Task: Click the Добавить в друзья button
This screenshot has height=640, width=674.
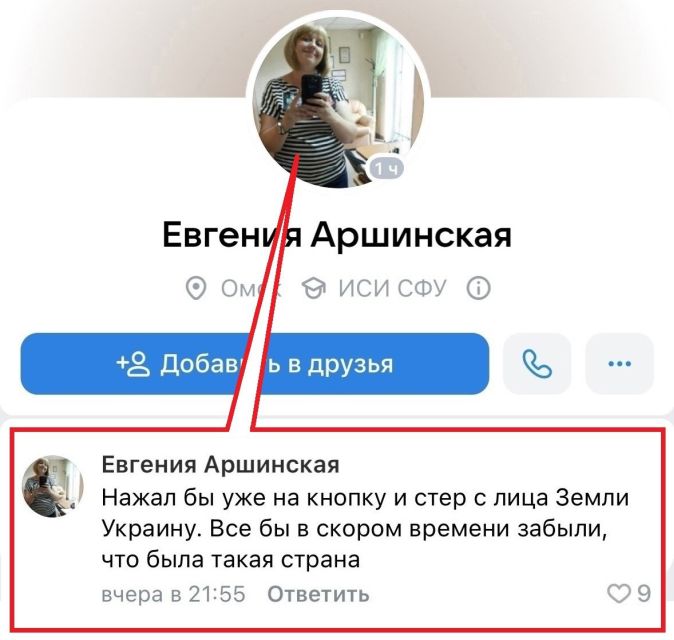Action: click(x=255, y=364)
